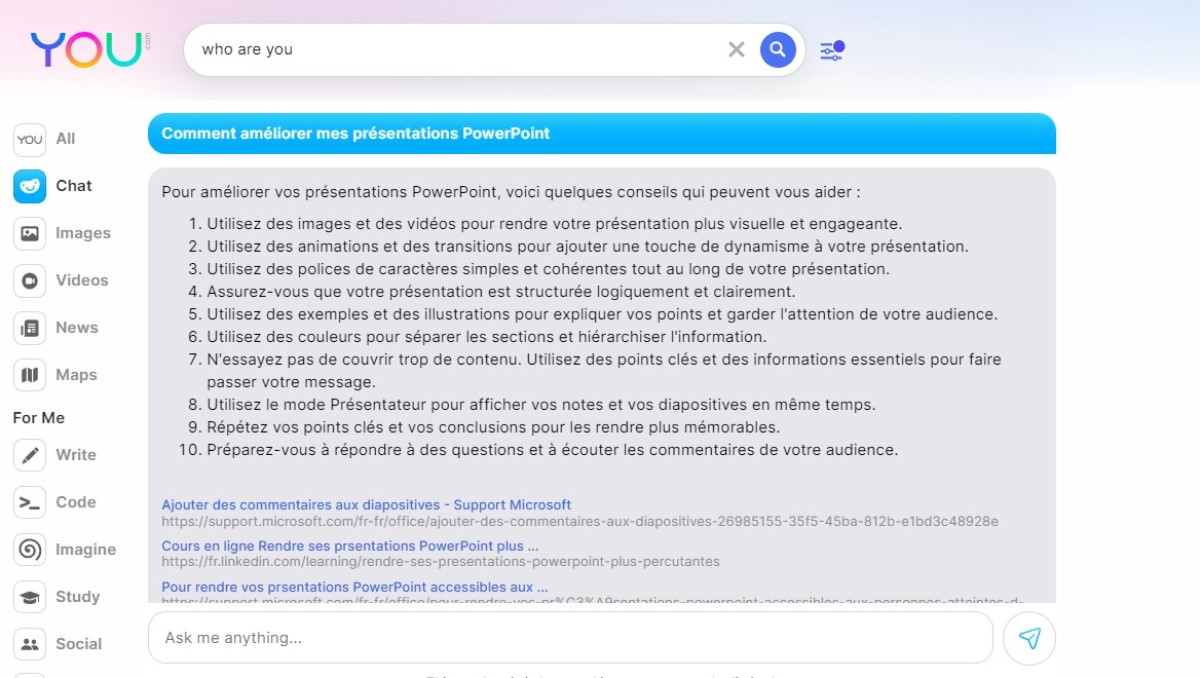Click the intro sentence 'Pour améliorer vos présentations'
Screen dimensions: 1200x678
510,191
